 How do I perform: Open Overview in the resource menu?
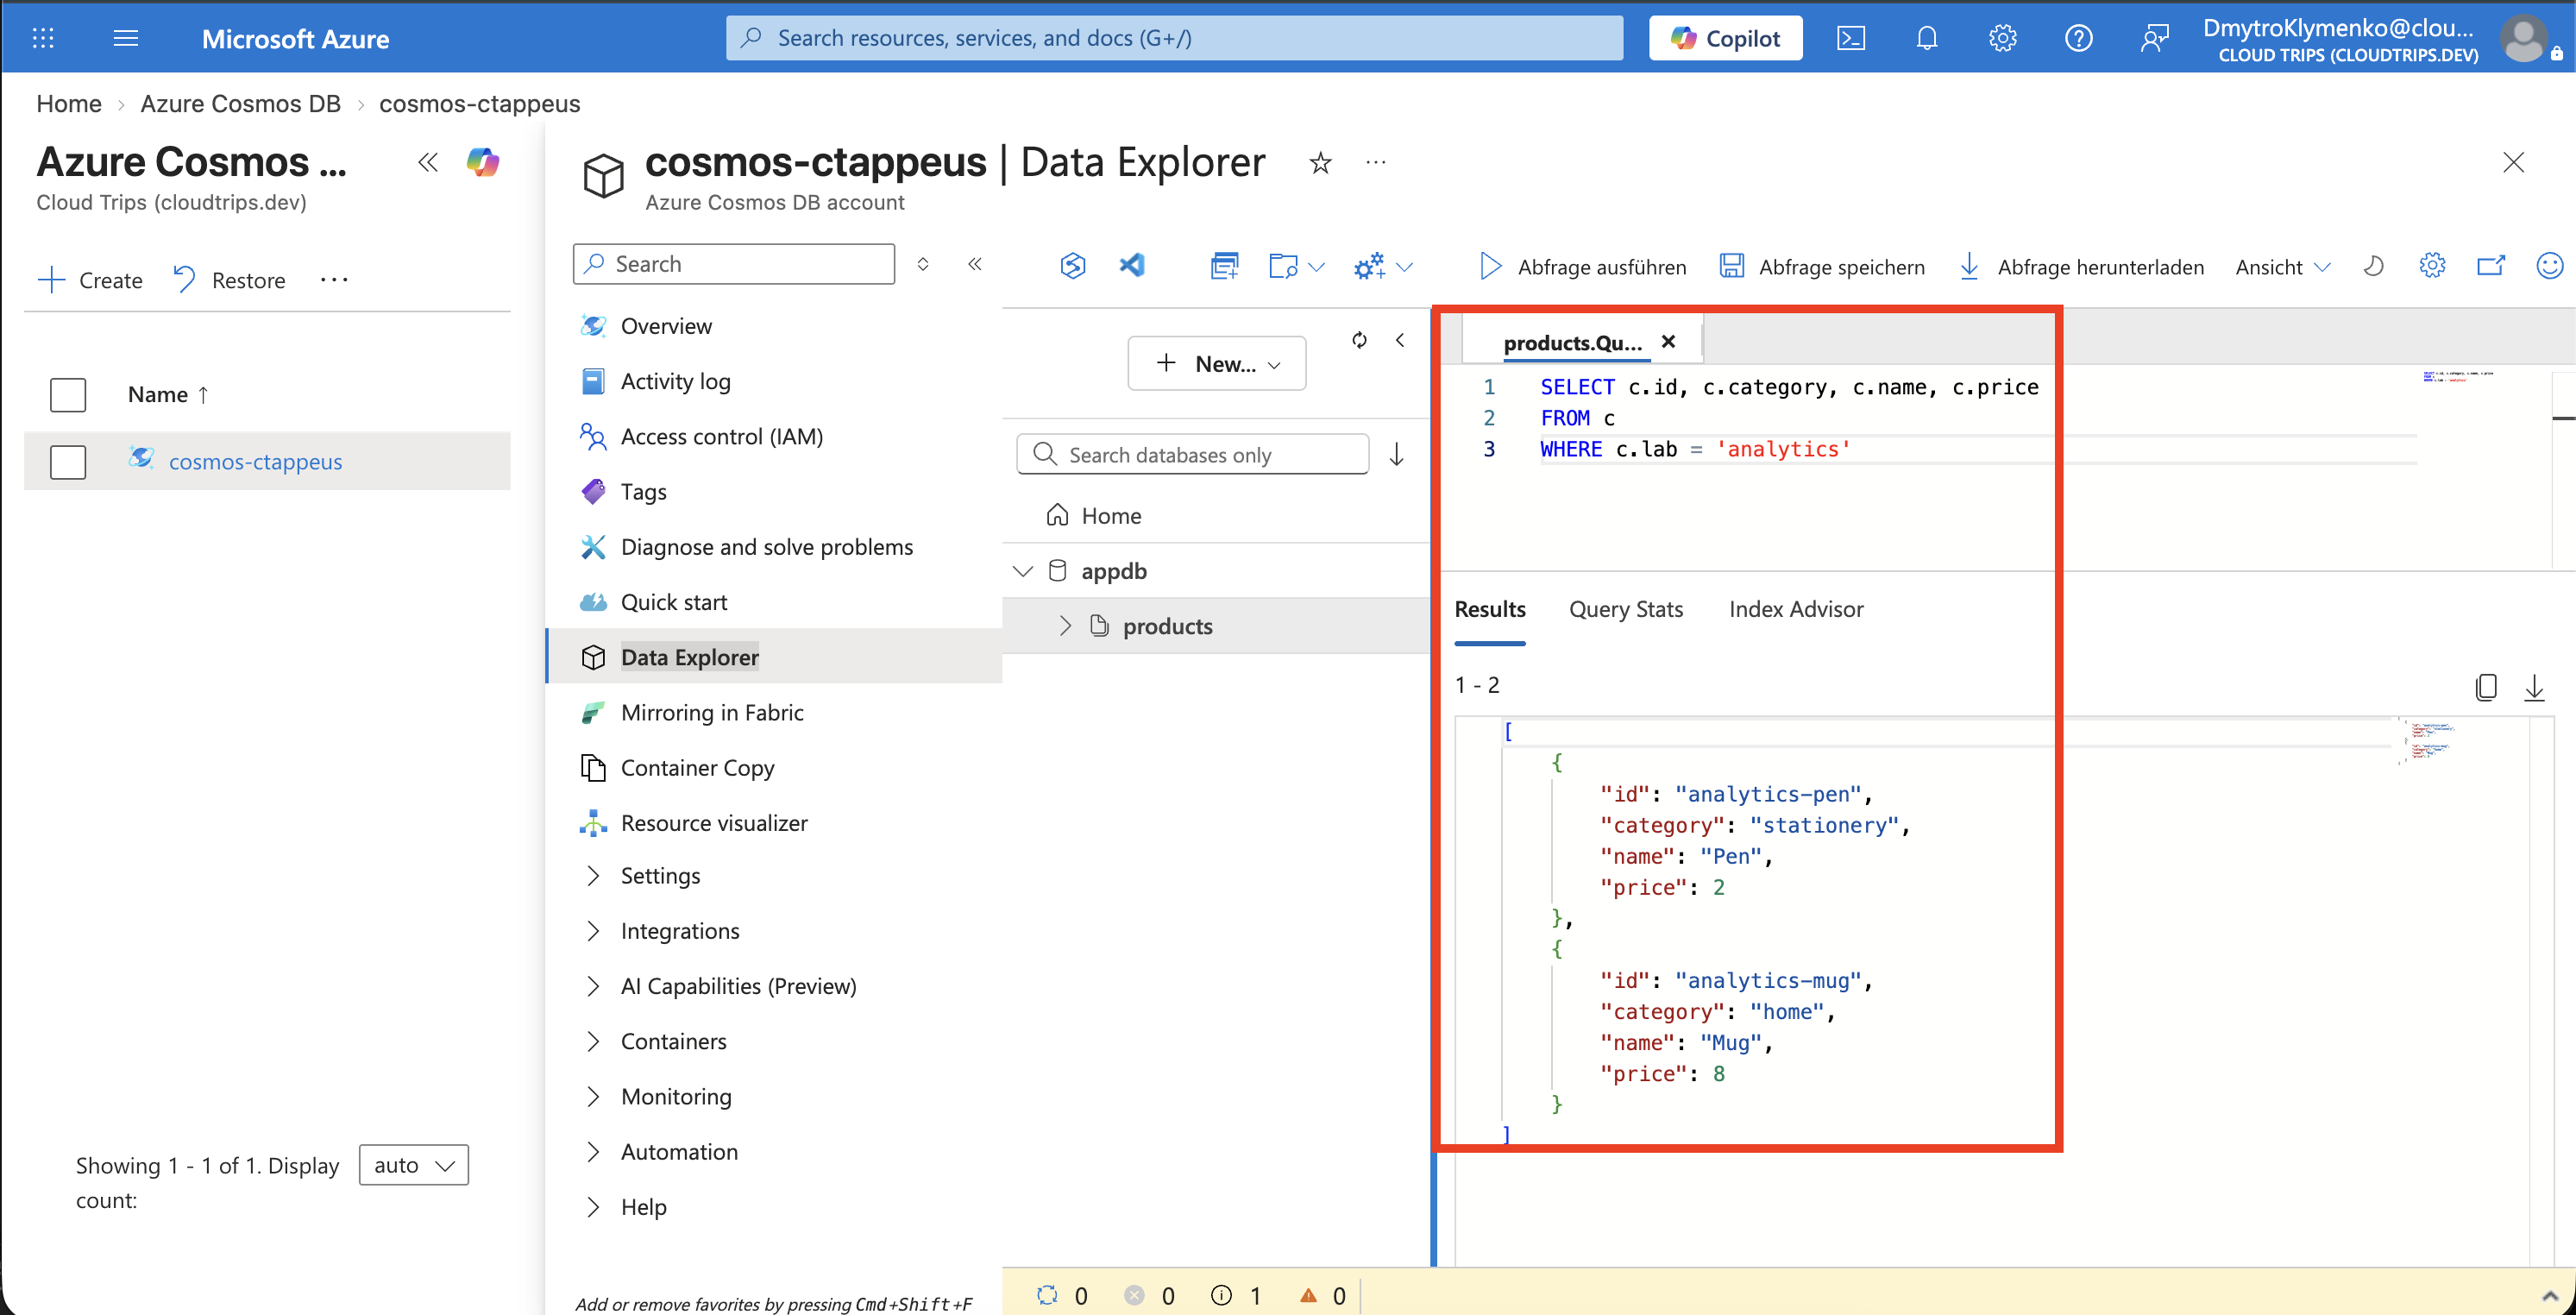tap(666, 326)
